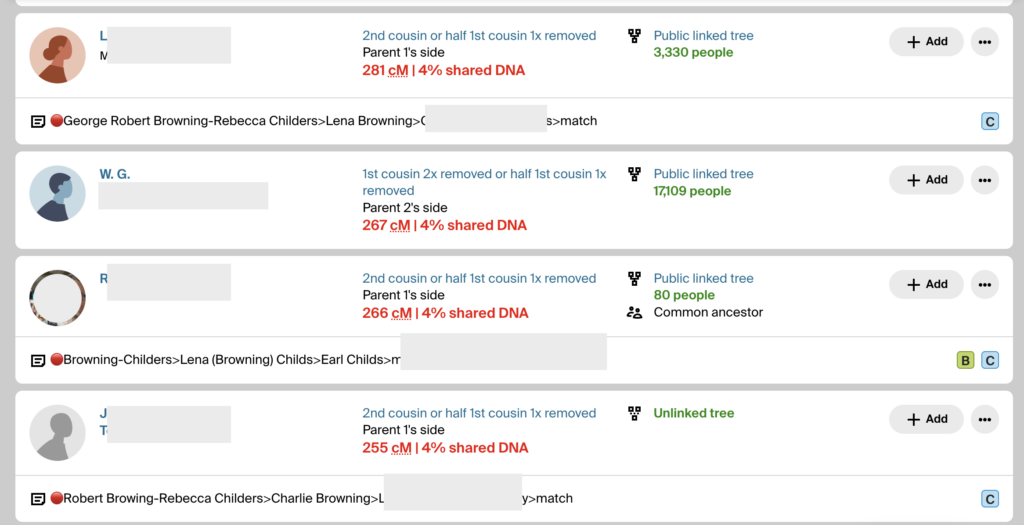The height and width of the screenshot is (525, 1024).
Task: Click the green B group tag
Action: click(x=965, y=361)
